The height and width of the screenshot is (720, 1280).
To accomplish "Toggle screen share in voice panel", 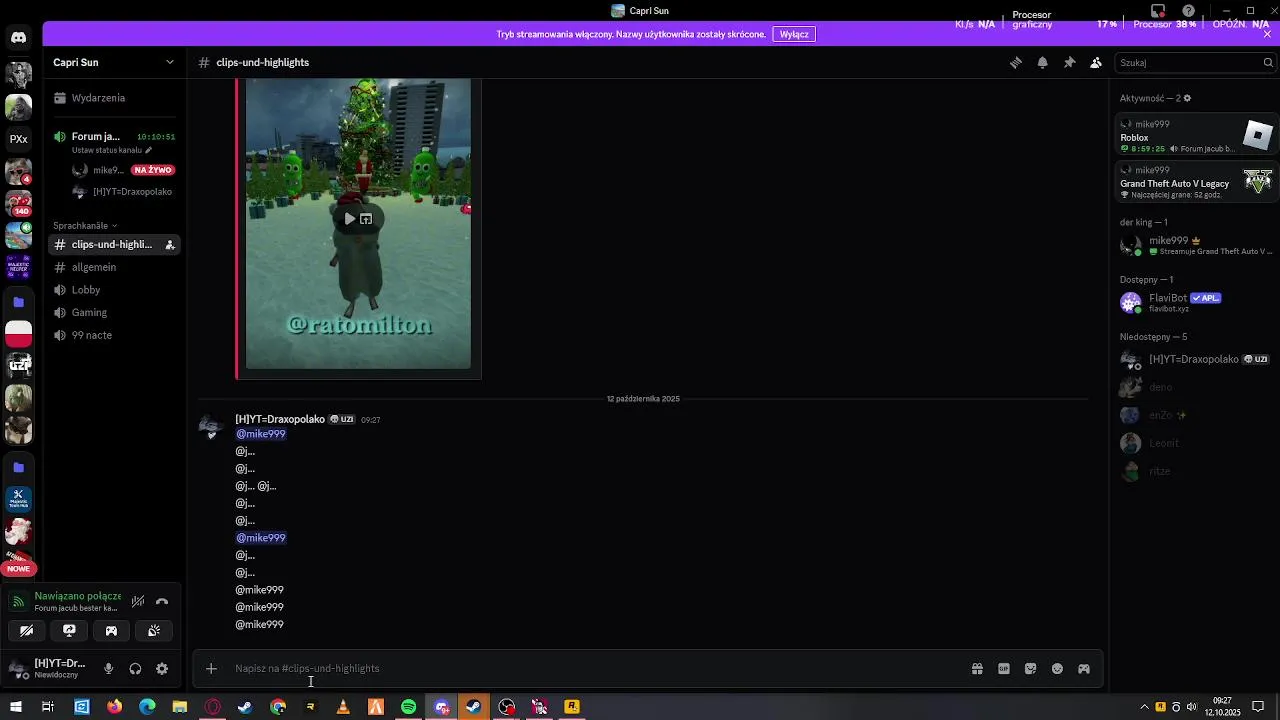I will [69, 631].
